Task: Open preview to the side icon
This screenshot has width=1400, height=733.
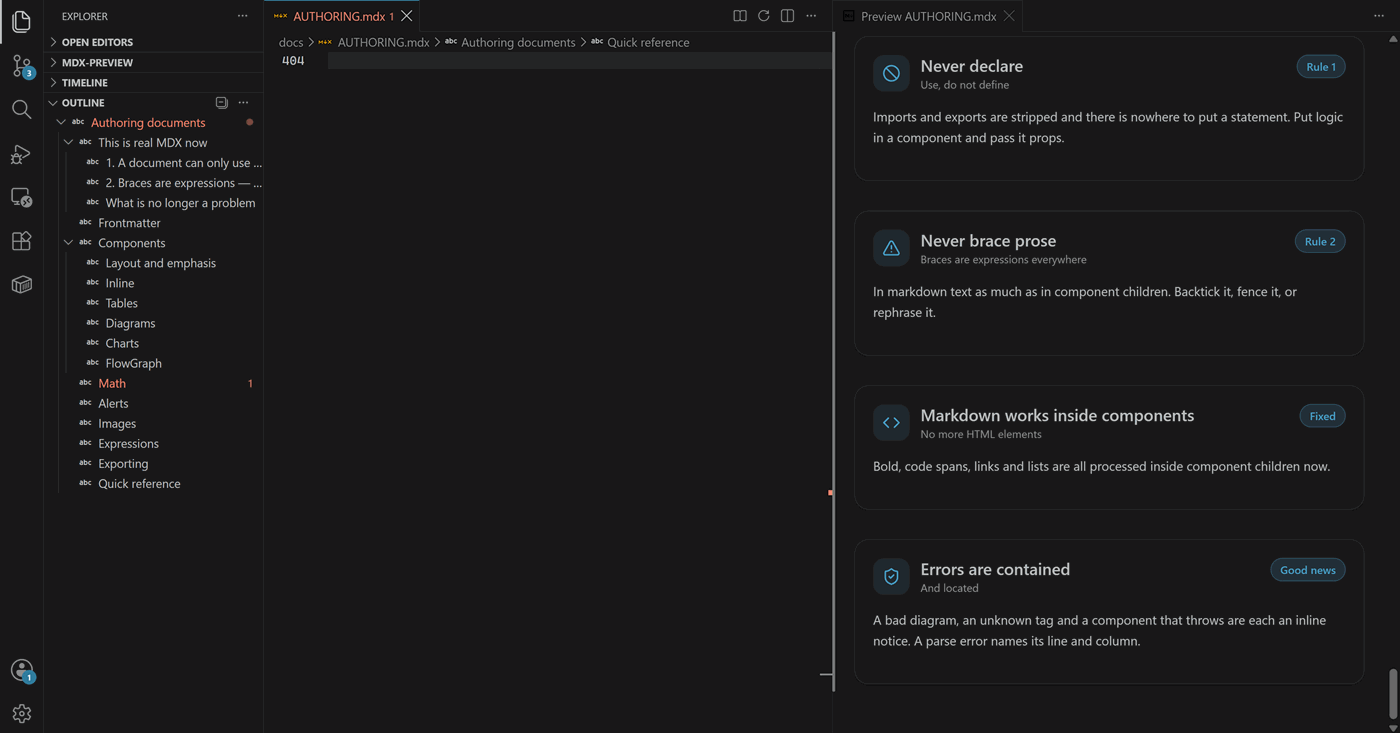Action: (740, 16)
